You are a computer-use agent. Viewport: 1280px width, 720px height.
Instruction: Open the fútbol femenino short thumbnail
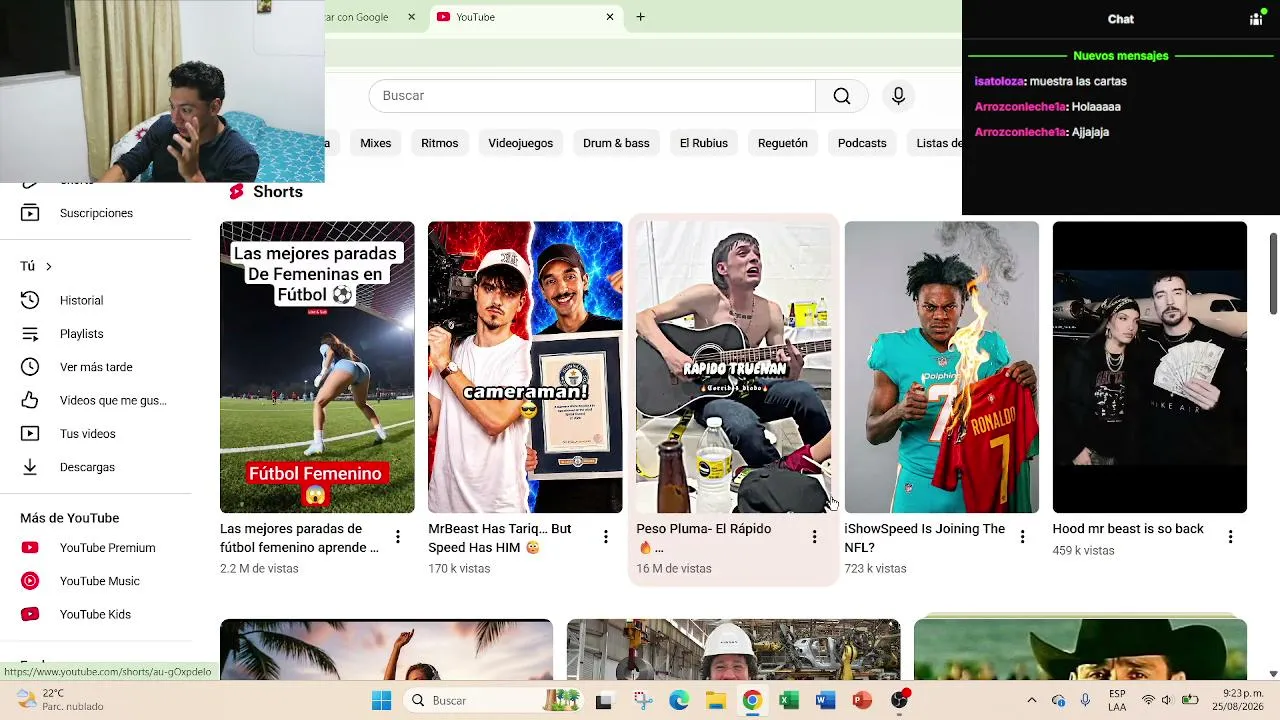pyautogui.click(x=317, y=367)
